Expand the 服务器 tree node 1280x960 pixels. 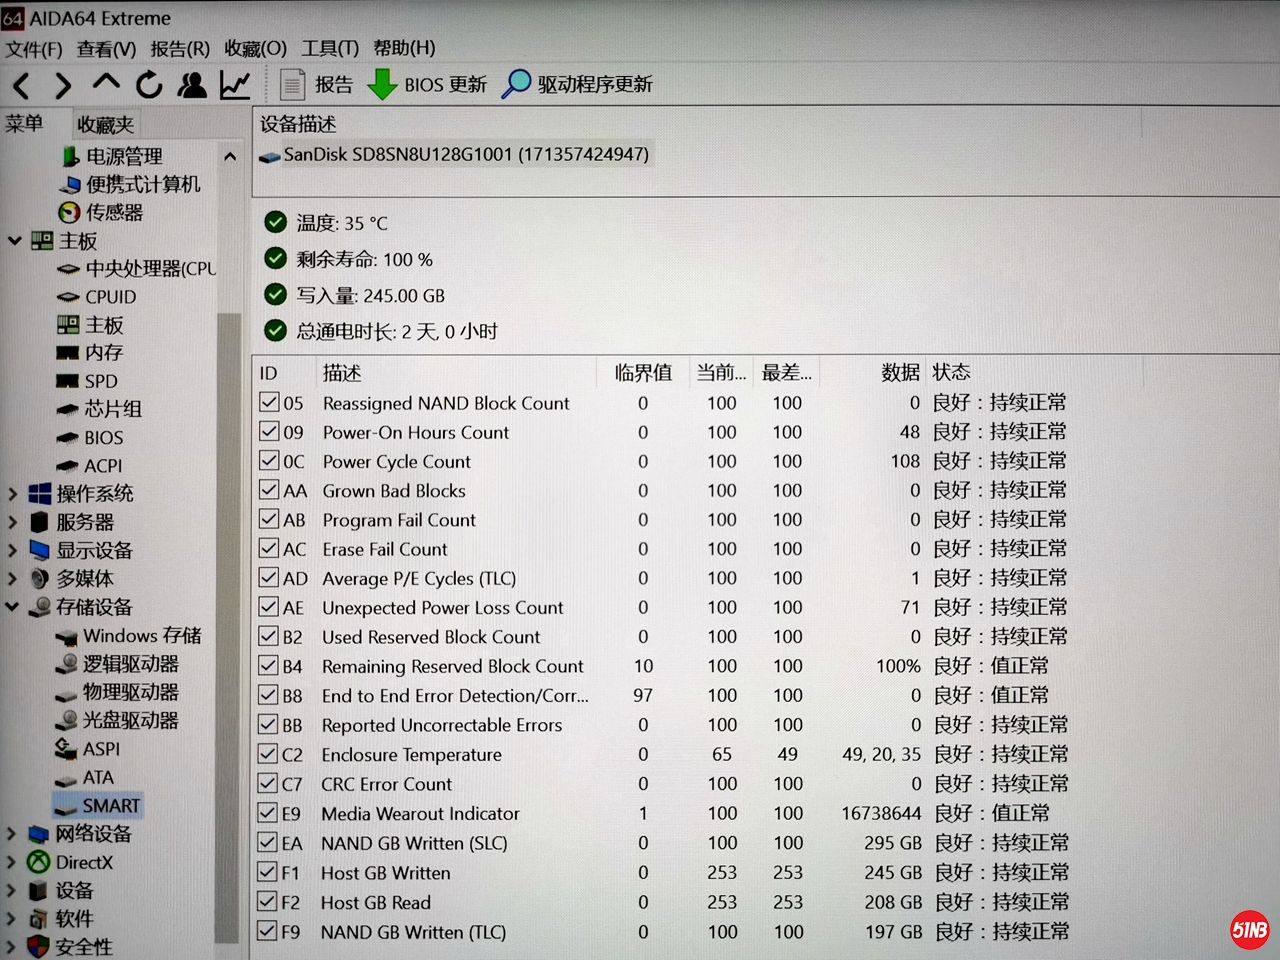pyautogui.click(x=13, y=522)
